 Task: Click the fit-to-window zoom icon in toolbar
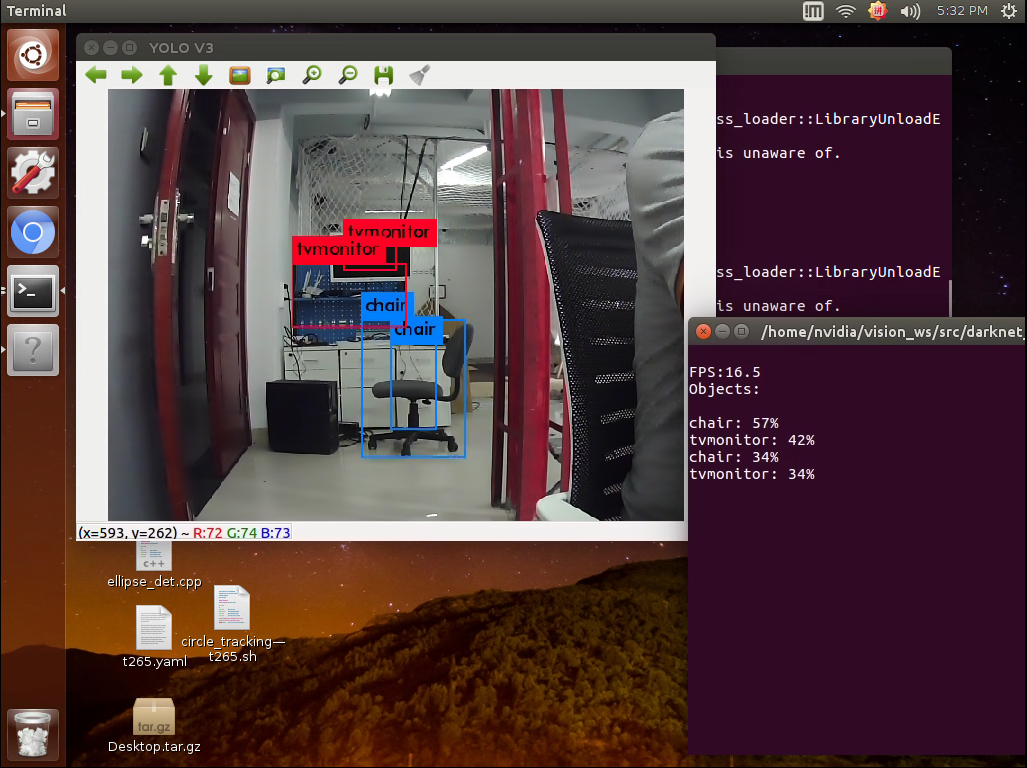276,75
